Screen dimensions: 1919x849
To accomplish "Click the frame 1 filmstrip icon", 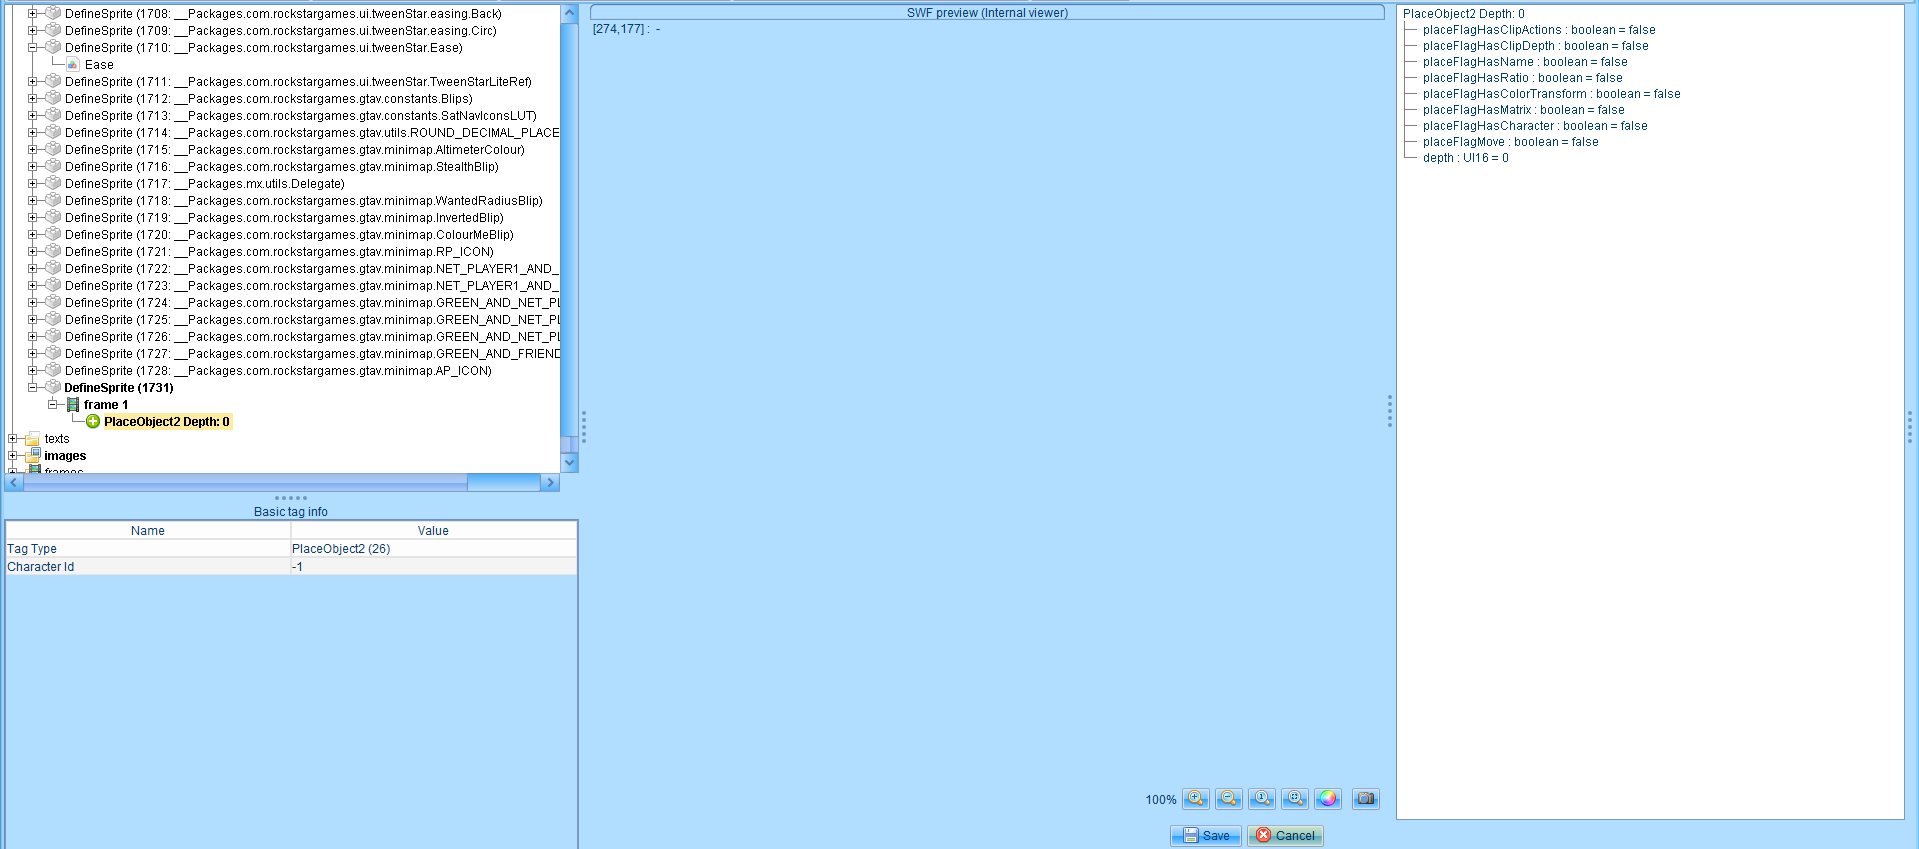I will click(x=73, y=405).
